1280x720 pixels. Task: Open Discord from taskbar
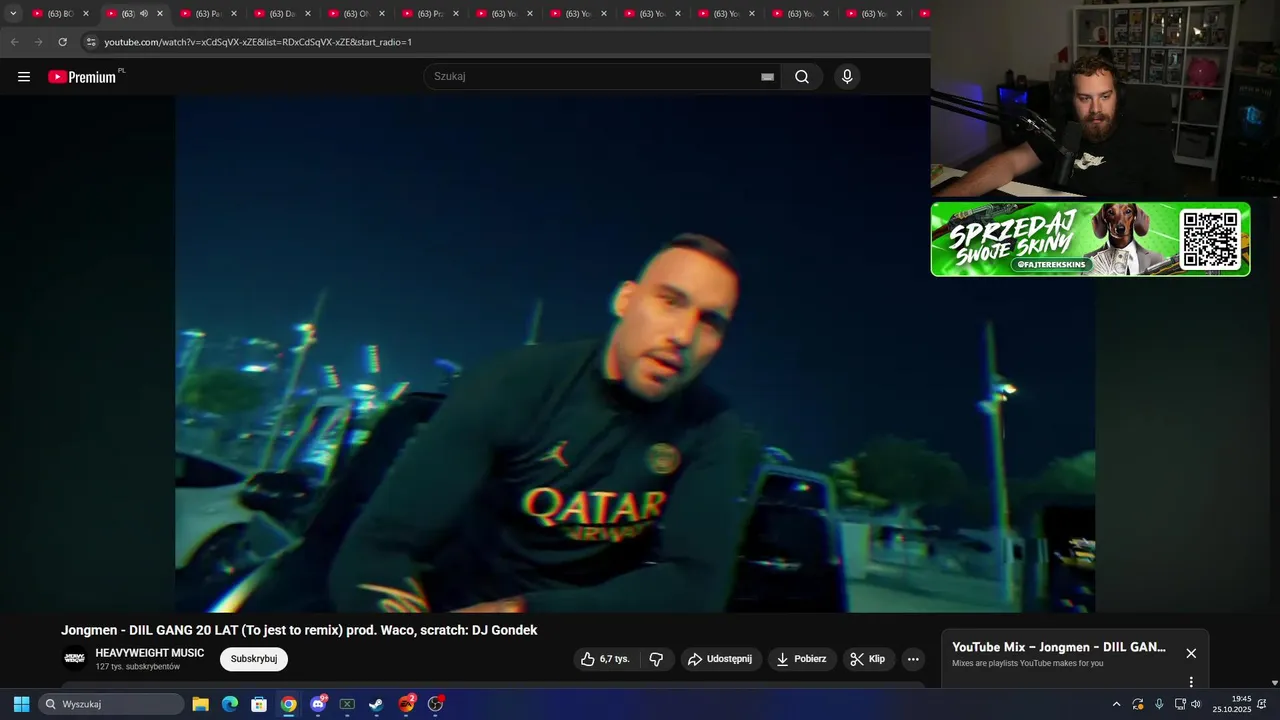coord(318,704)
